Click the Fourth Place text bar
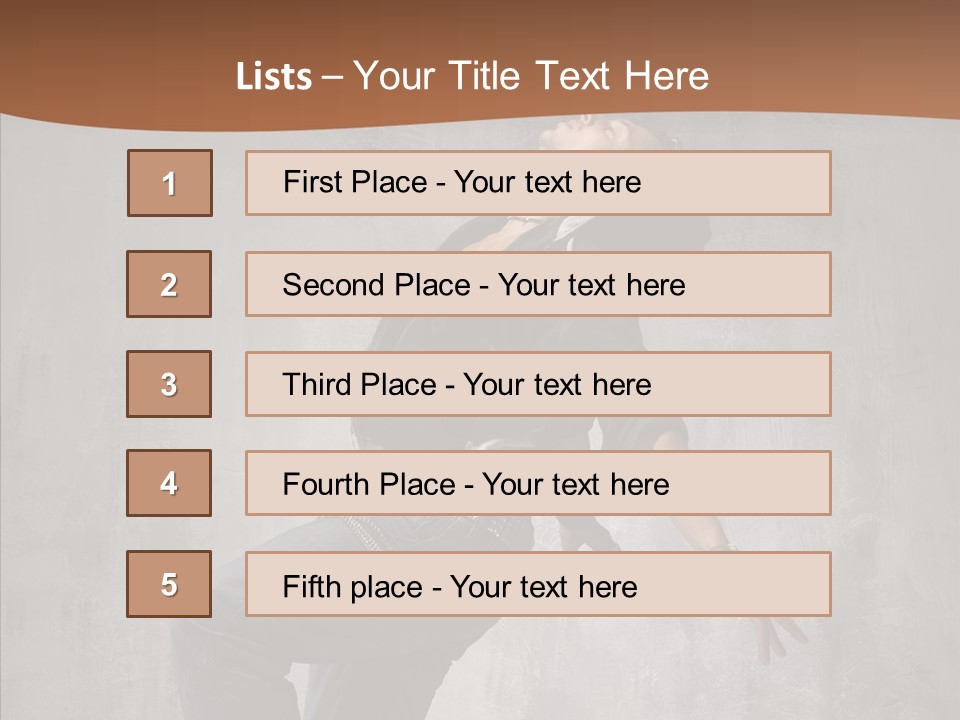 (x=538, y=484)
